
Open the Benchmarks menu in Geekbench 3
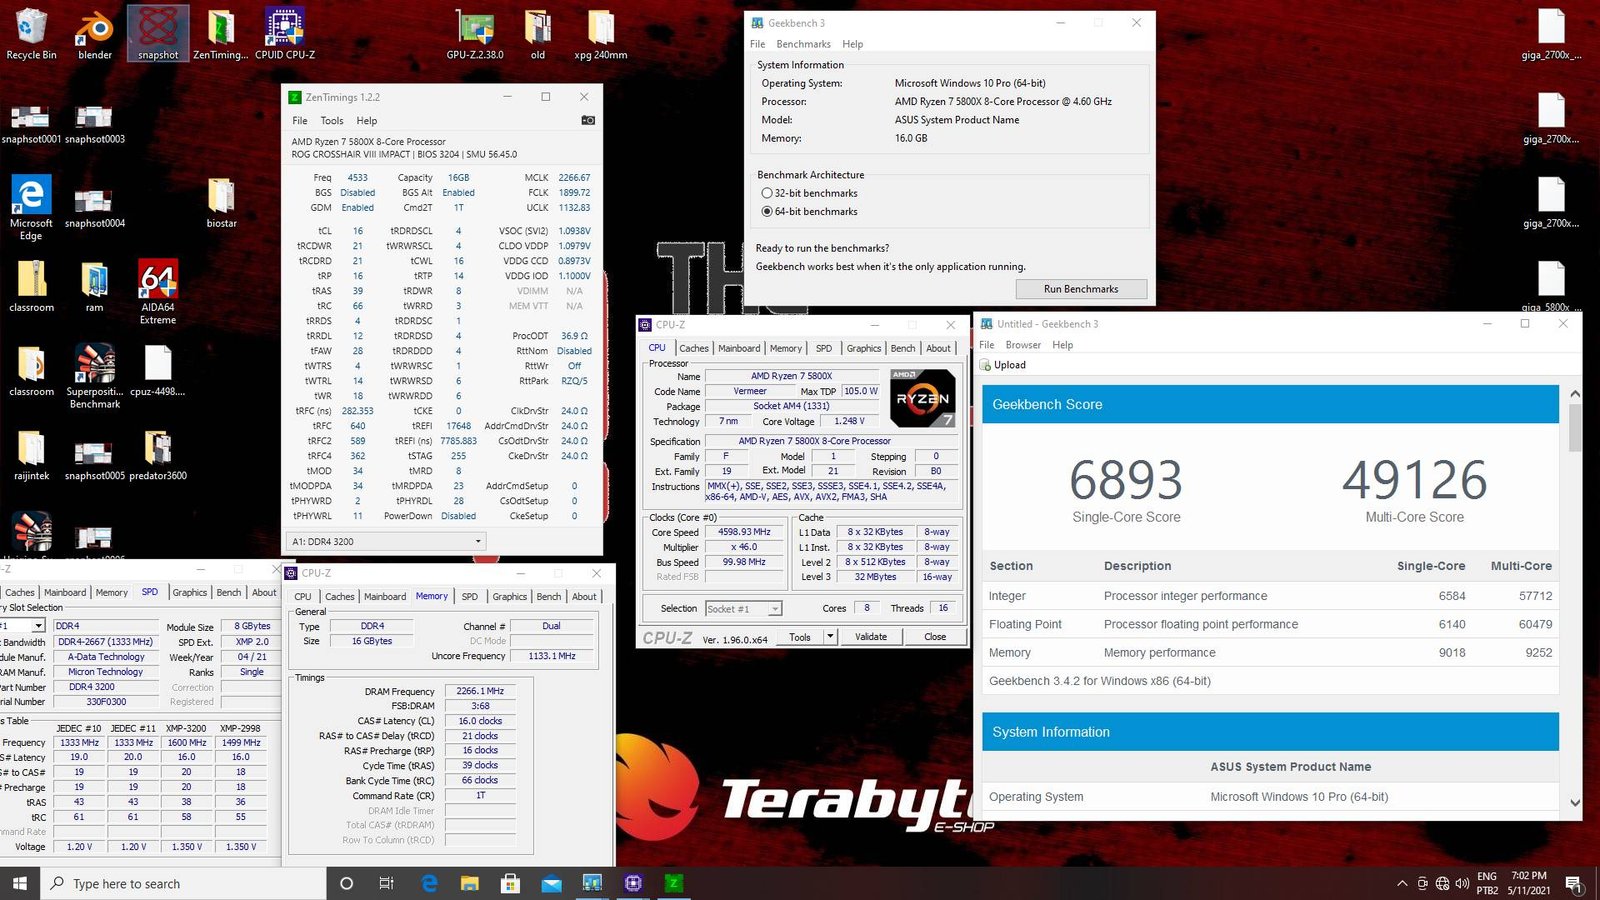pyautogui.click(x=803, y=44)
